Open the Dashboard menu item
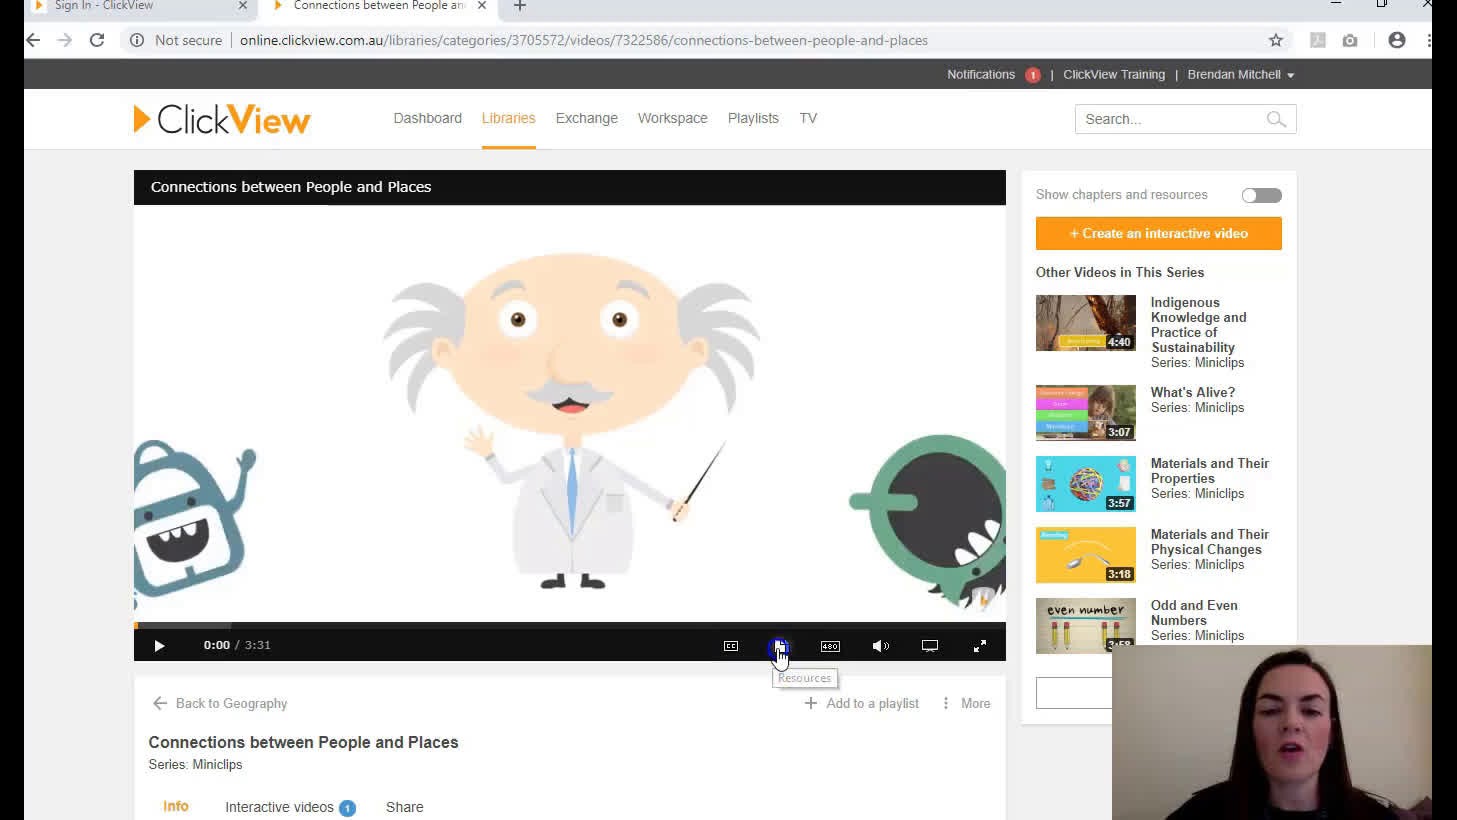This screenshot has height=820, width=1457. 427,118
